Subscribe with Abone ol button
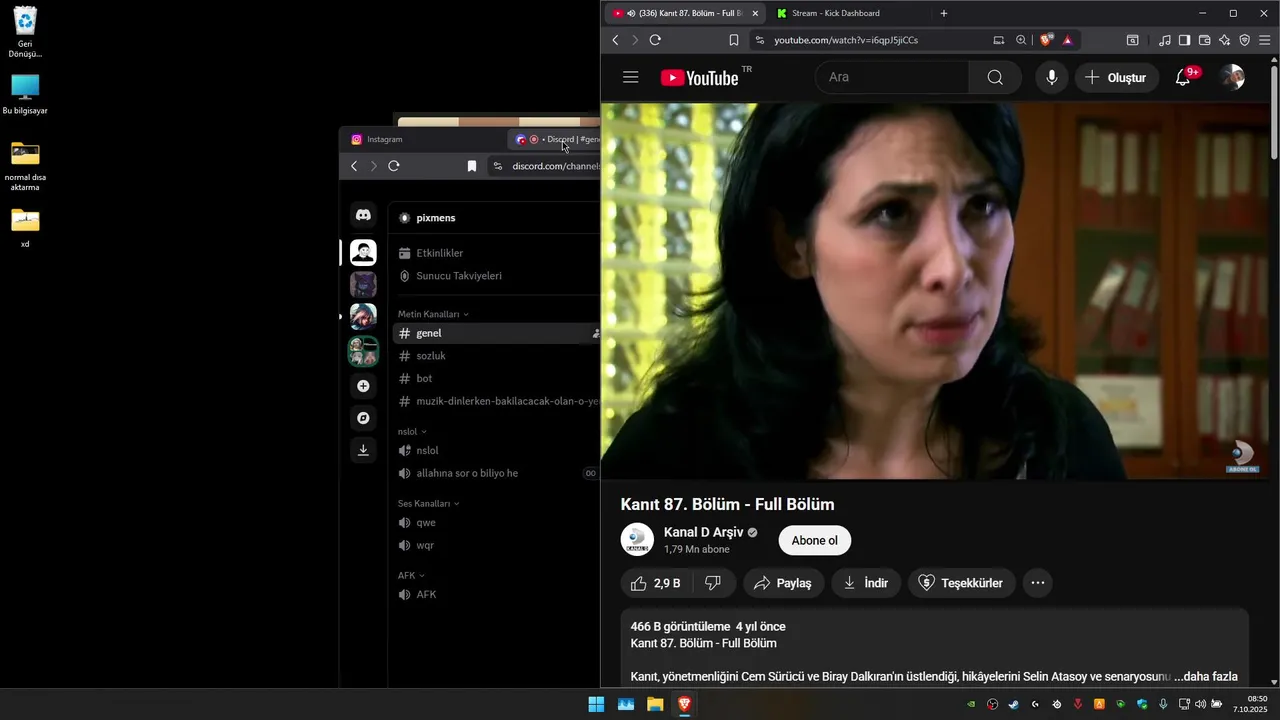This screenshot has height=720, width=1280. [x=814, y=541]
